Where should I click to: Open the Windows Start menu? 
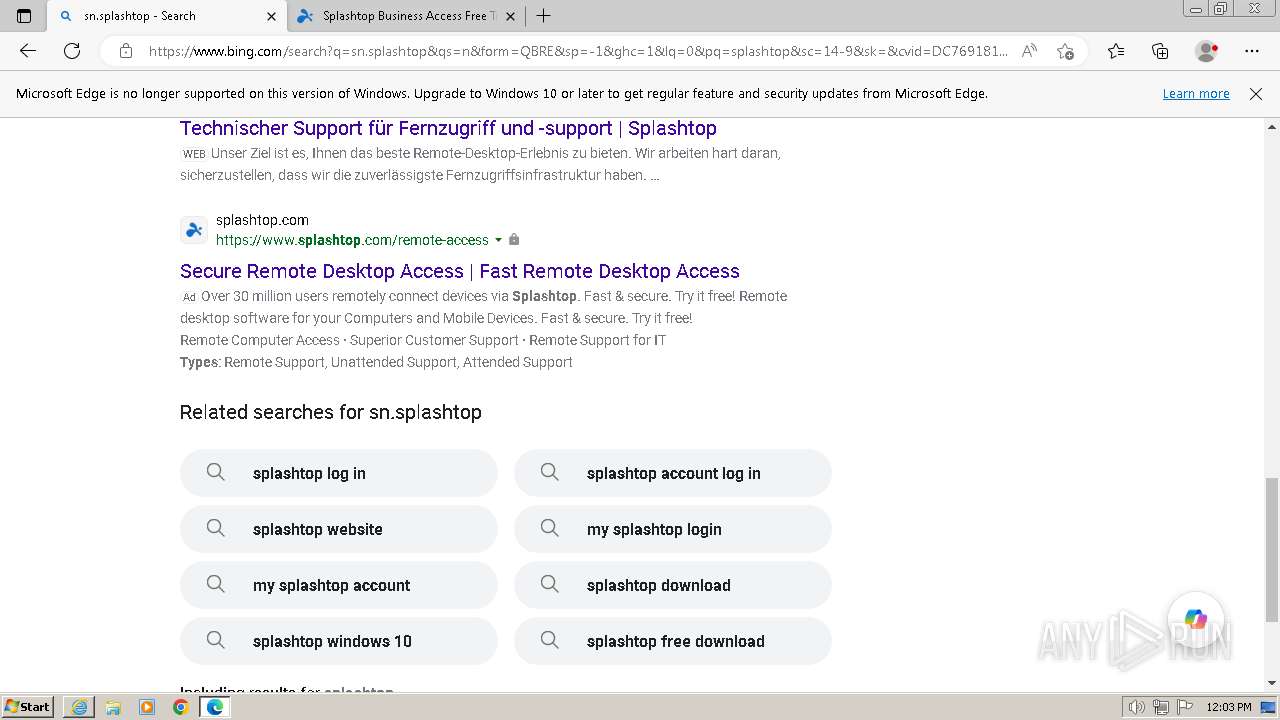(x=27, y=706)
